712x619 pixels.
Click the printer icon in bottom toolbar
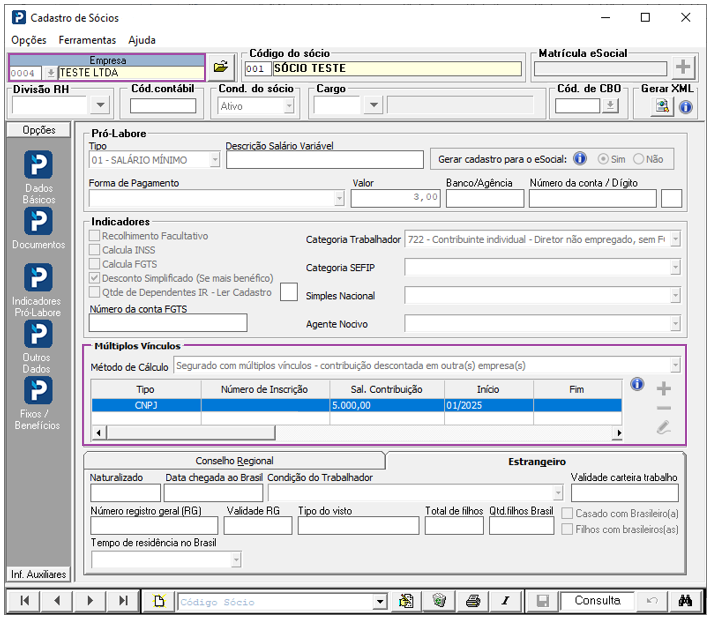(x=473, y=601)
